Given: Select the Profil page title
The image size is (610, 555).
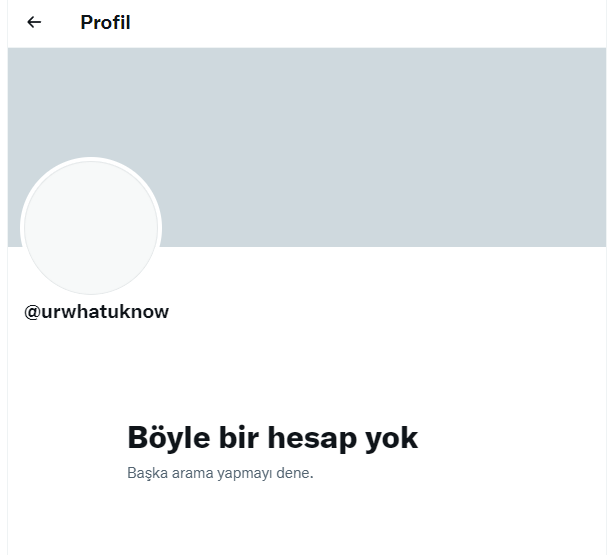Looking at the screenshot, I should 105,22.
